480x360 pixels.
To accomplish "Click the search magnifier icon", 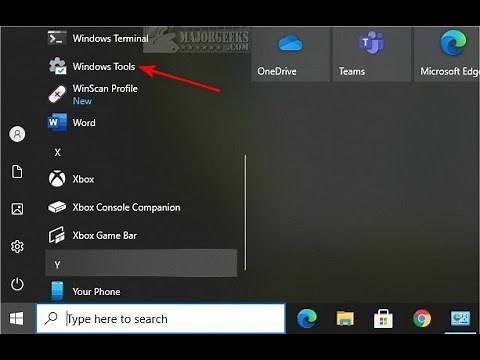I will point(51,318).
